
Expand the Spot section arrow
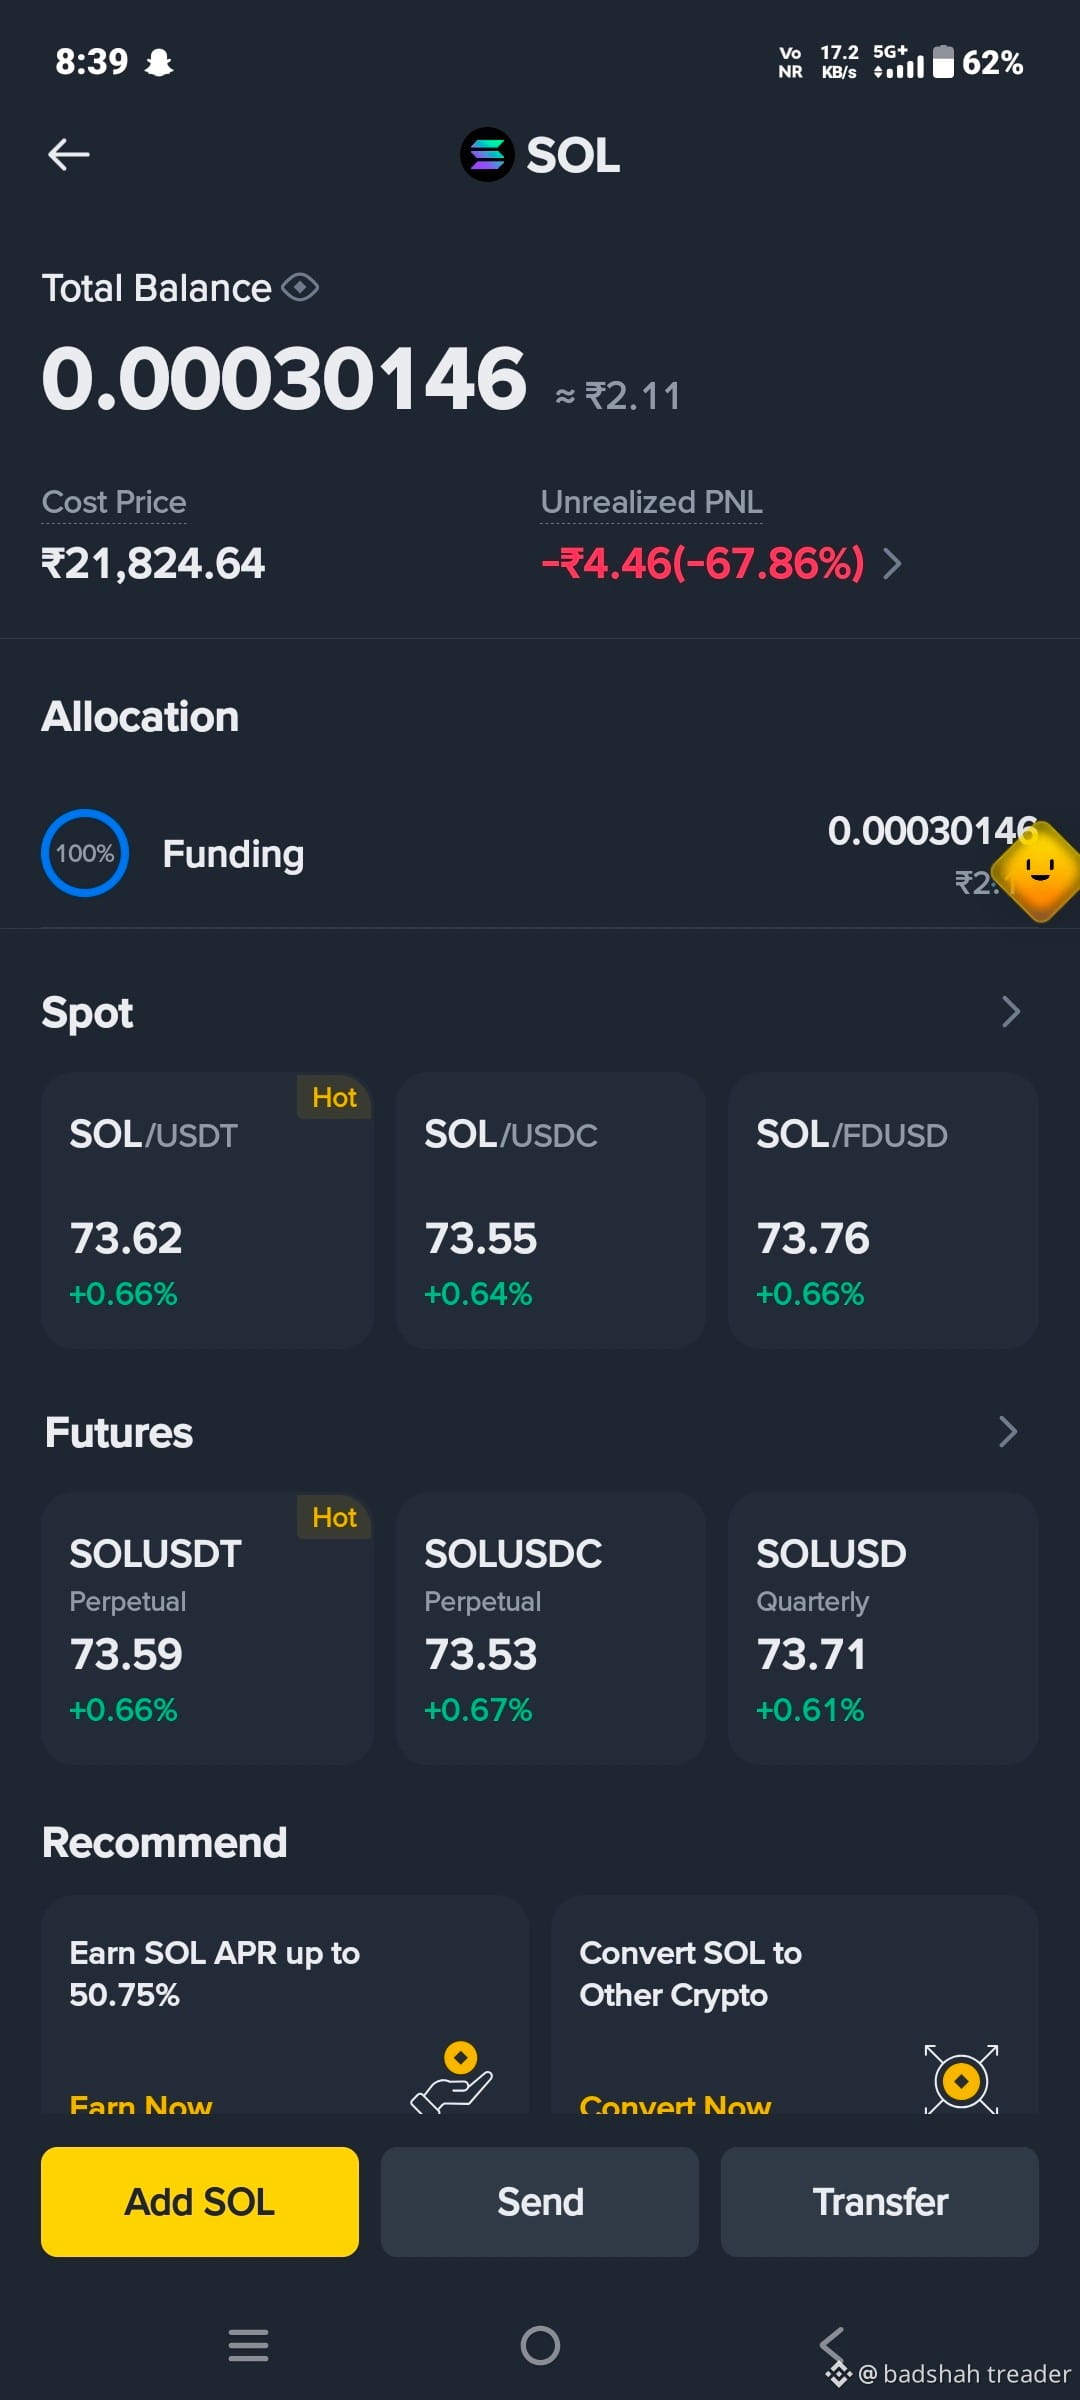coord(1011,1012)
